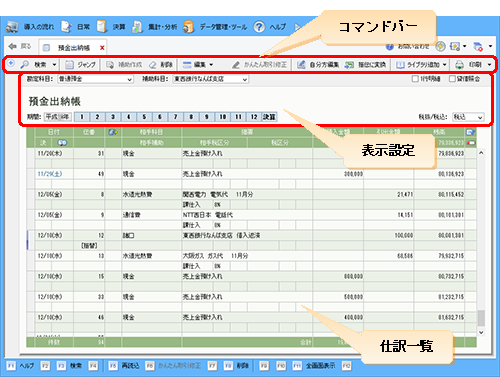Click the F11 全画面表示 function key
Image resolution: width=500 pixels, height=377 pixels.
click(x=314, y=366)
